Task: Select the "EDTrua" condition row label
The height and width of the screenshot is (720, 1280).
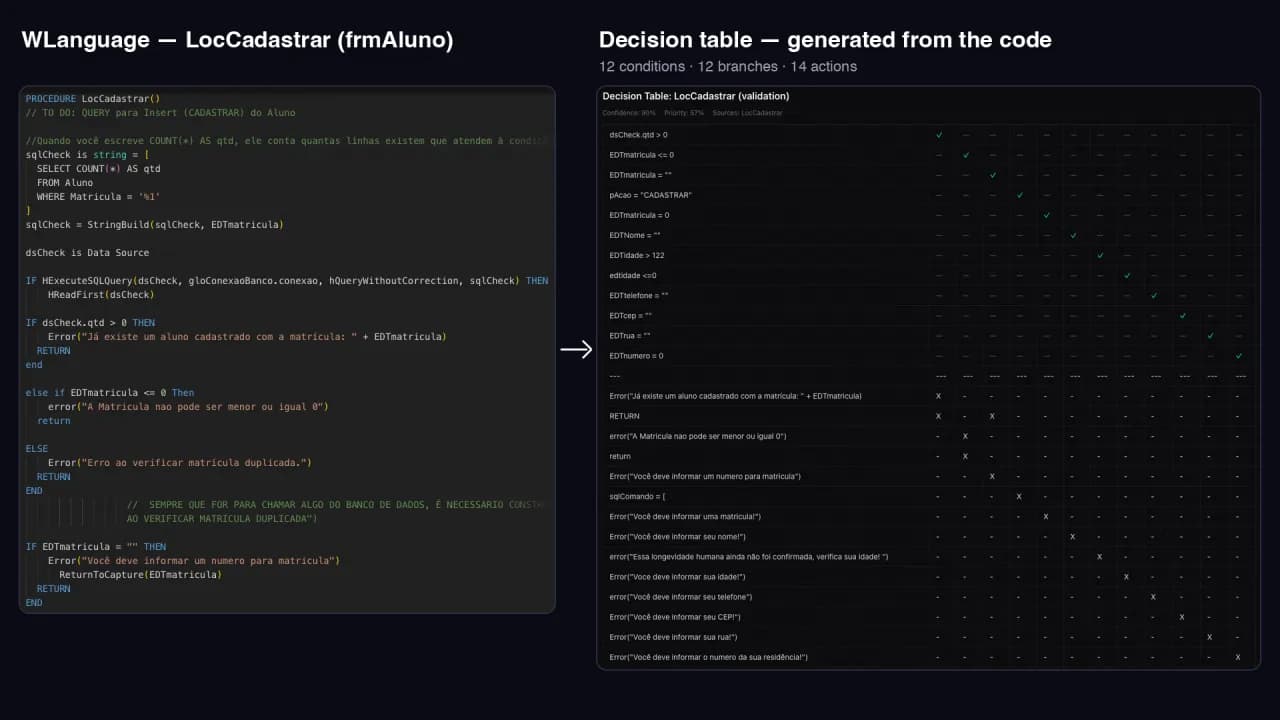Action: [630, 336]
